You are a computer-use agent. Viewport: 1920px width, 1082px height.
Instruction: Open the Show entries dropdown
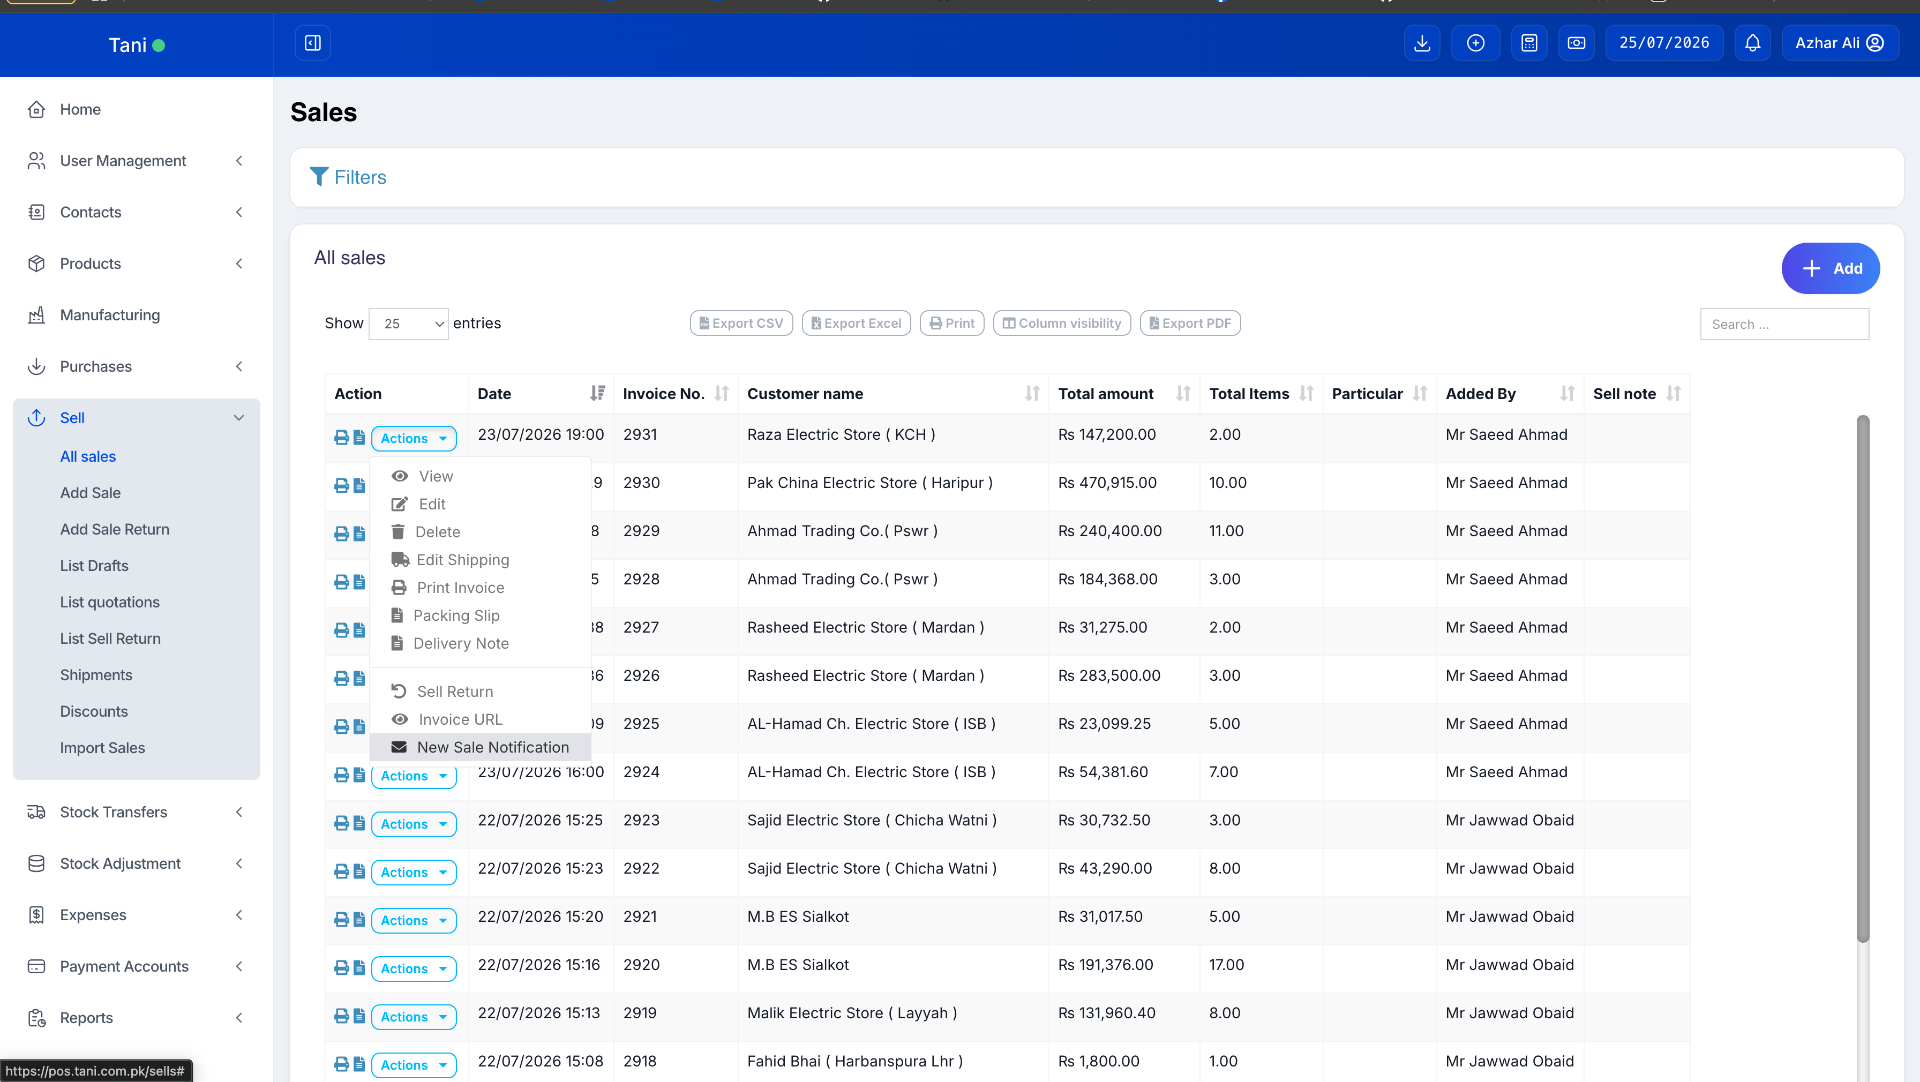409,324
